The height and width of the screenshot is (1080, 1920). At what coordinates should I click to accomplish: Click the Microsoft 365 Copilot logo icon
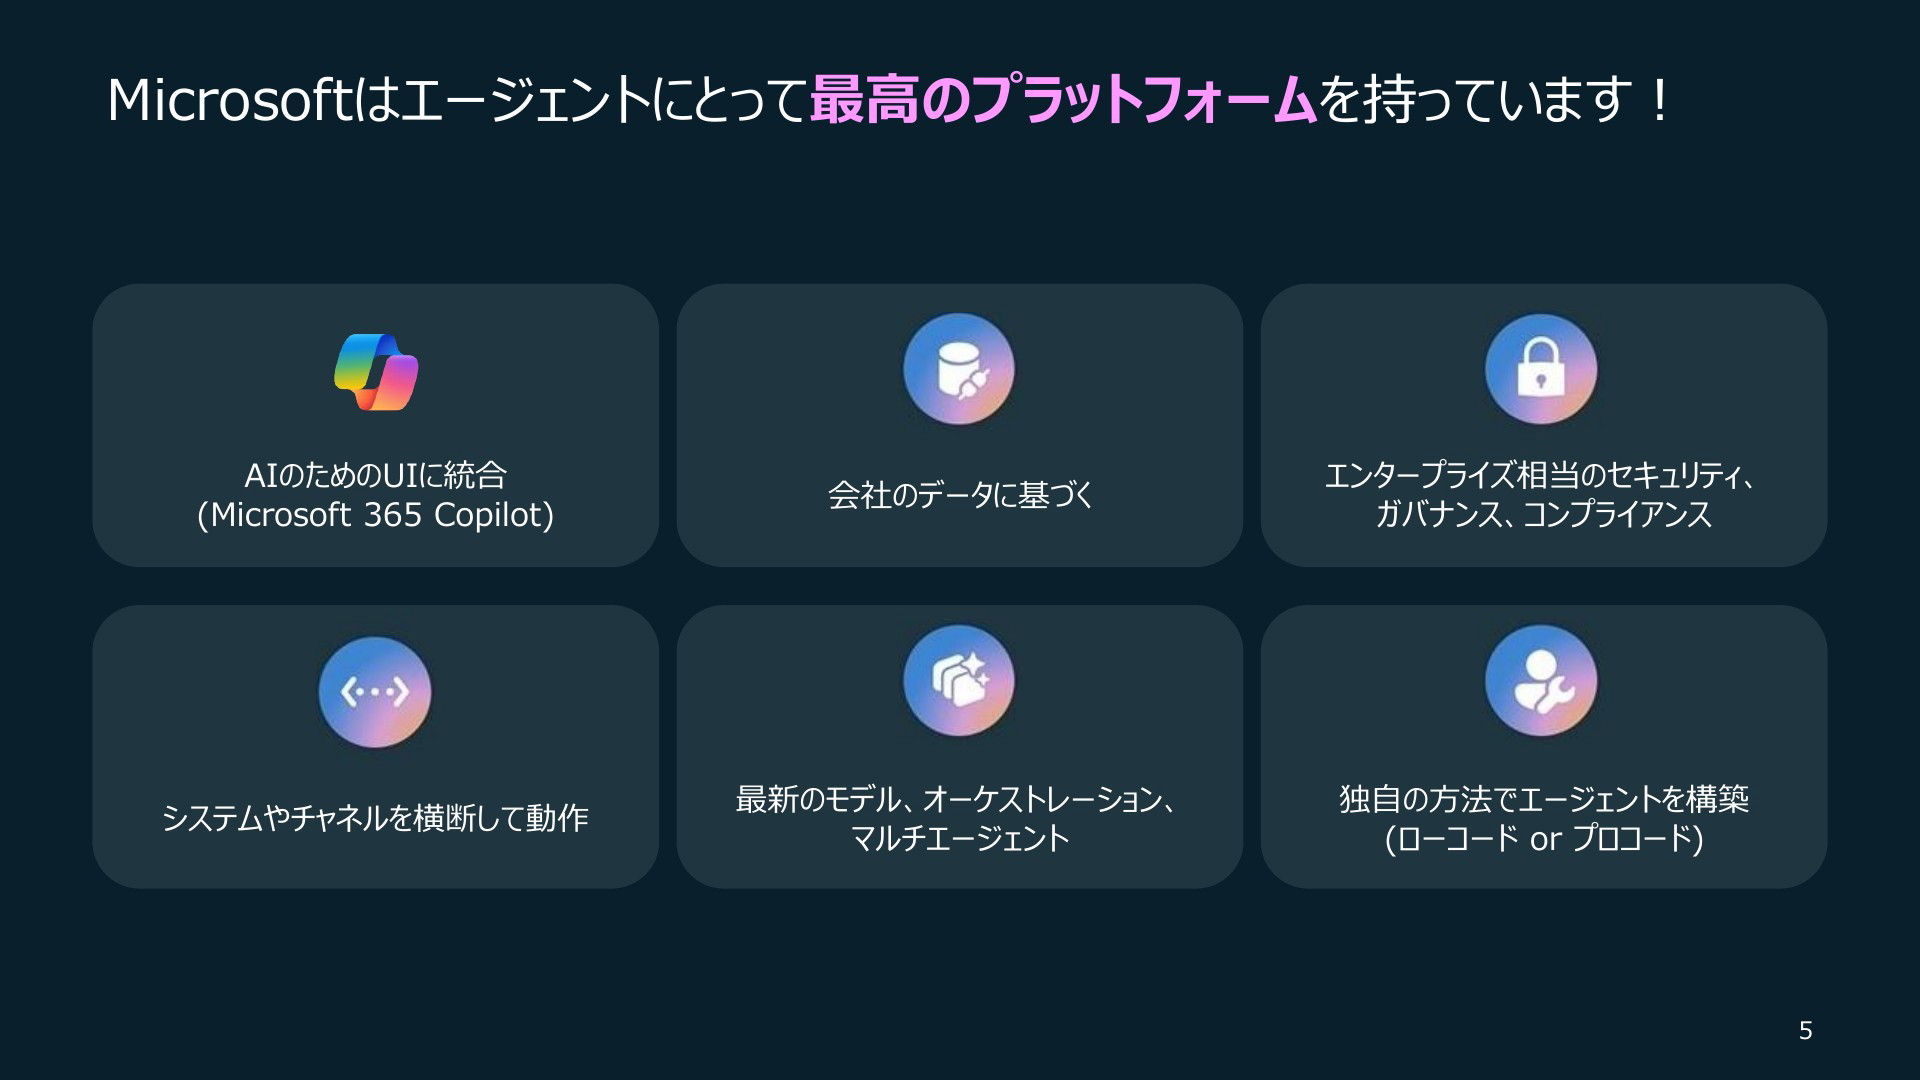point(376,371)
